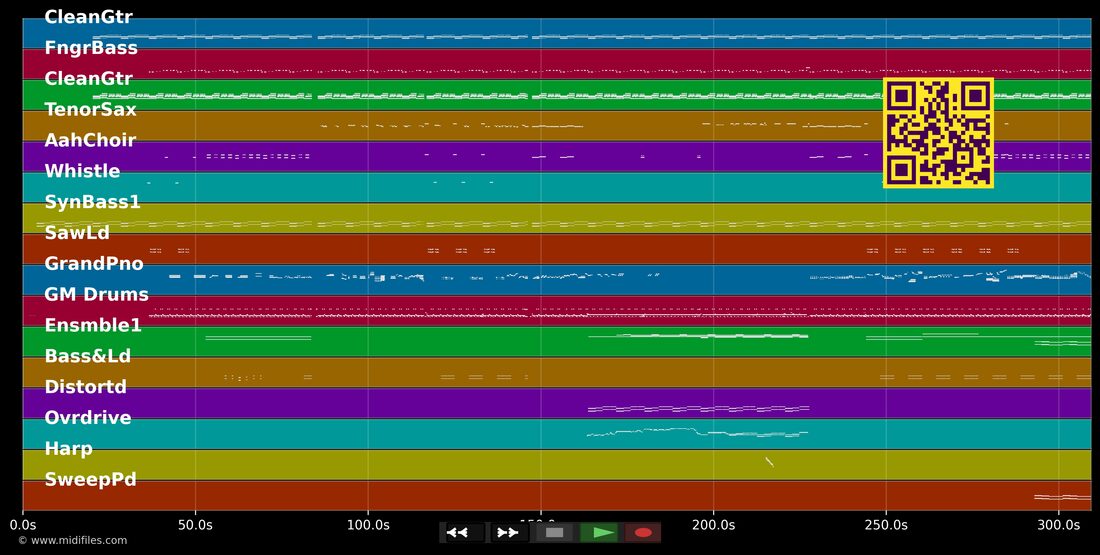The width and height of the screenshot is (1100, 555).
Task: Select the AahChoir track label
Action: (x=90, y=140)
